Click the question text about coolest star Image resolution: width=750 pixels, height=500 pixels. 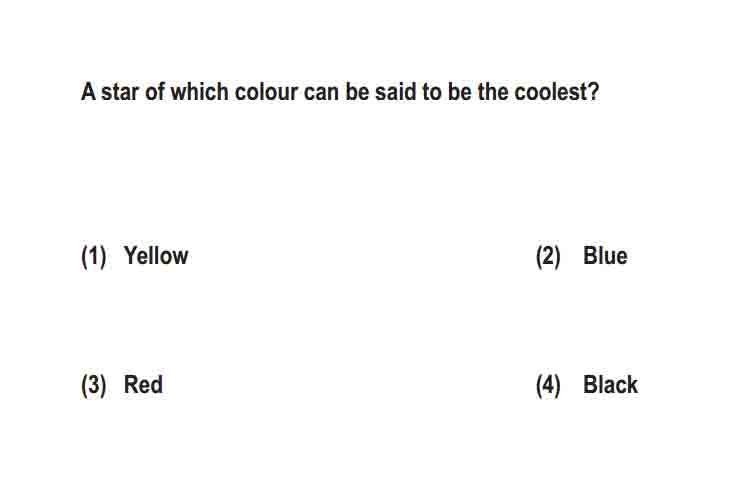point(340,92)
